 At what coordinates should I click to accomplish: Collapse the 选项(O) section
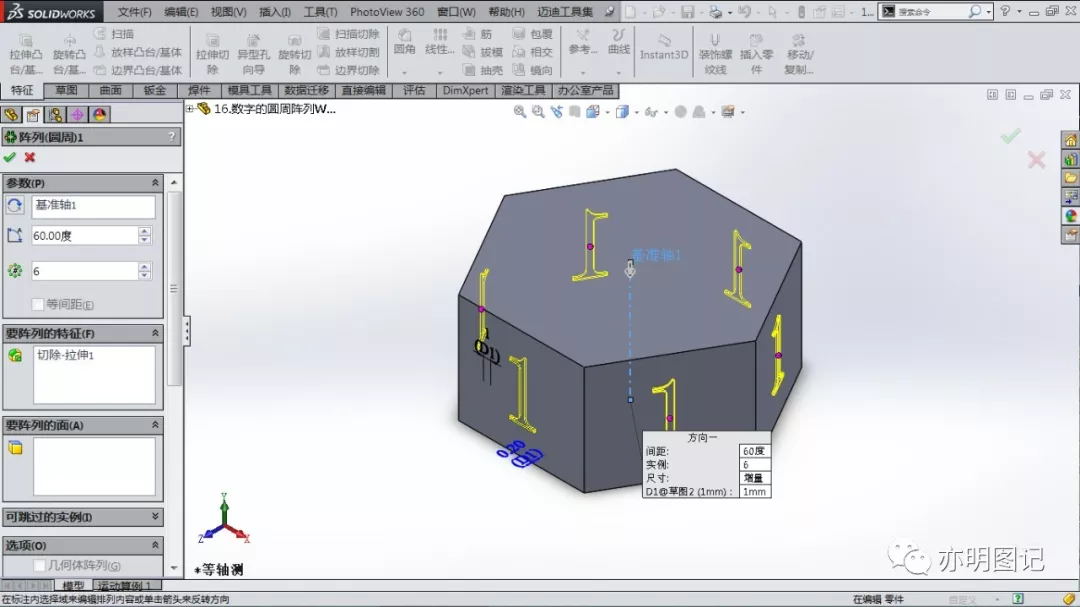click(155, 545)
